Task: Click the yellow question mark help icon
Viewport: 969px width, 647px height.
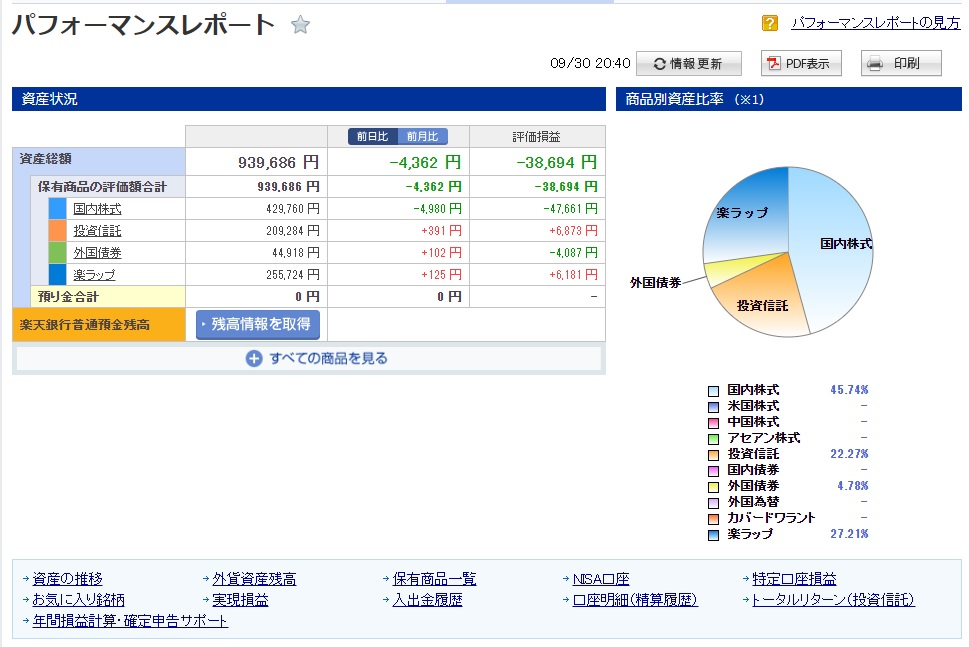Action: 769,23
